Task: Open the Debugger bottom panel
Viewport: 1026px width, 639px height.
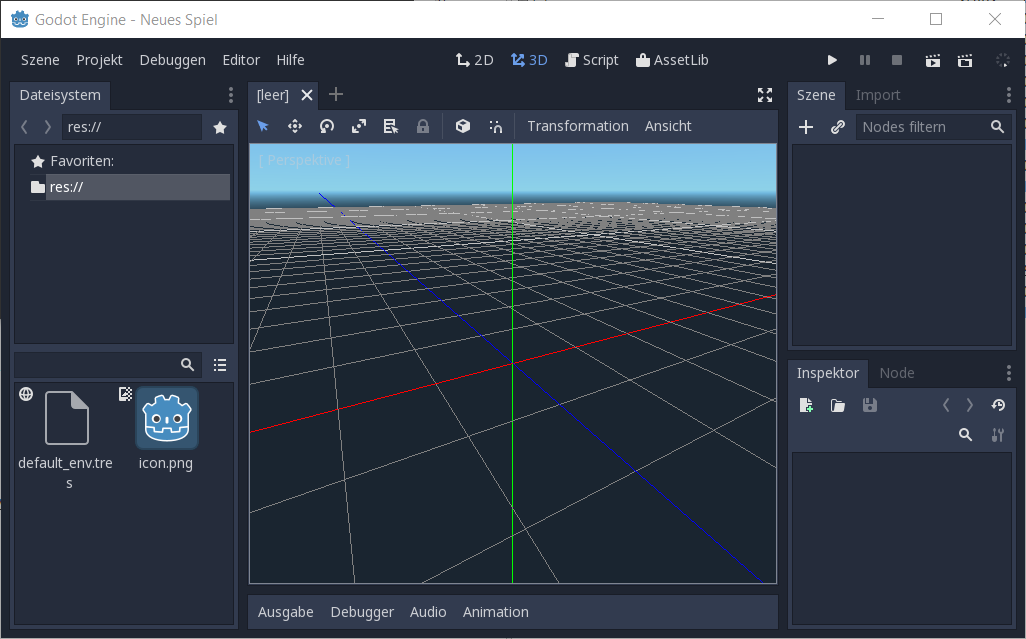Action: [x=362, y=612]
